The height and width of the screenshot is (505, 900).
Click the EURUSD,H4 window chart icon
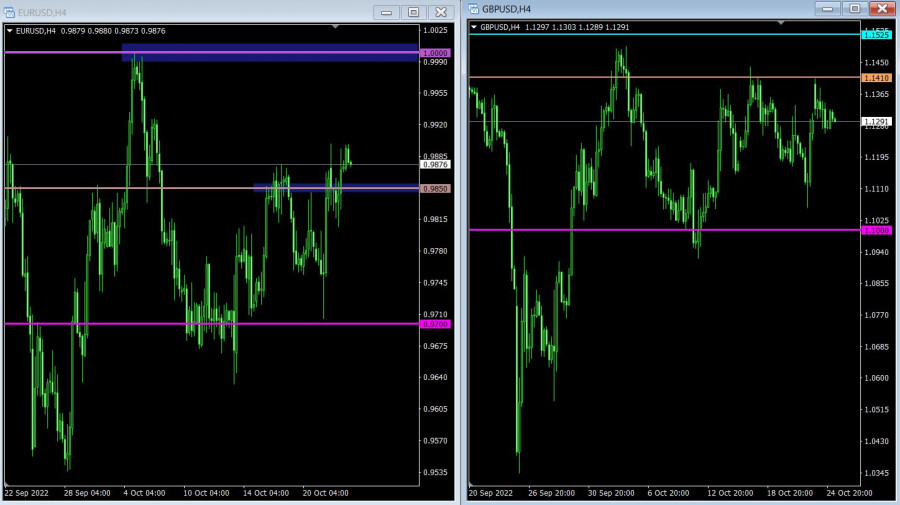pyautogui.click(x=9, y=12)
